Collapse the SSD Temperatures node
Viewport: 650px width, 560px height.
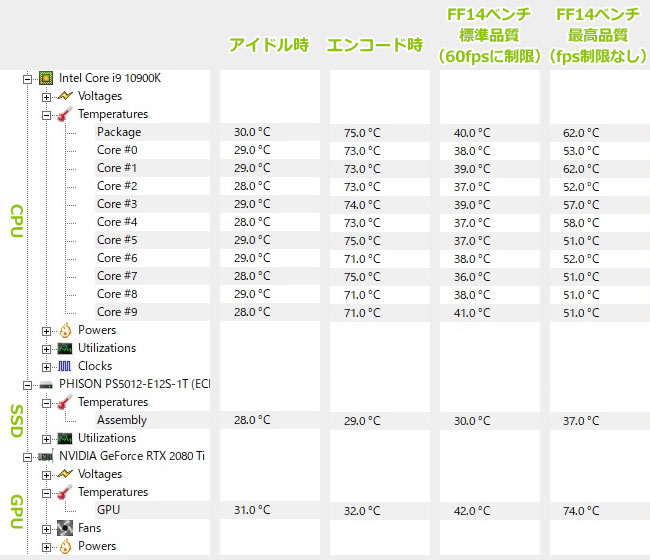tap(46, 403)
